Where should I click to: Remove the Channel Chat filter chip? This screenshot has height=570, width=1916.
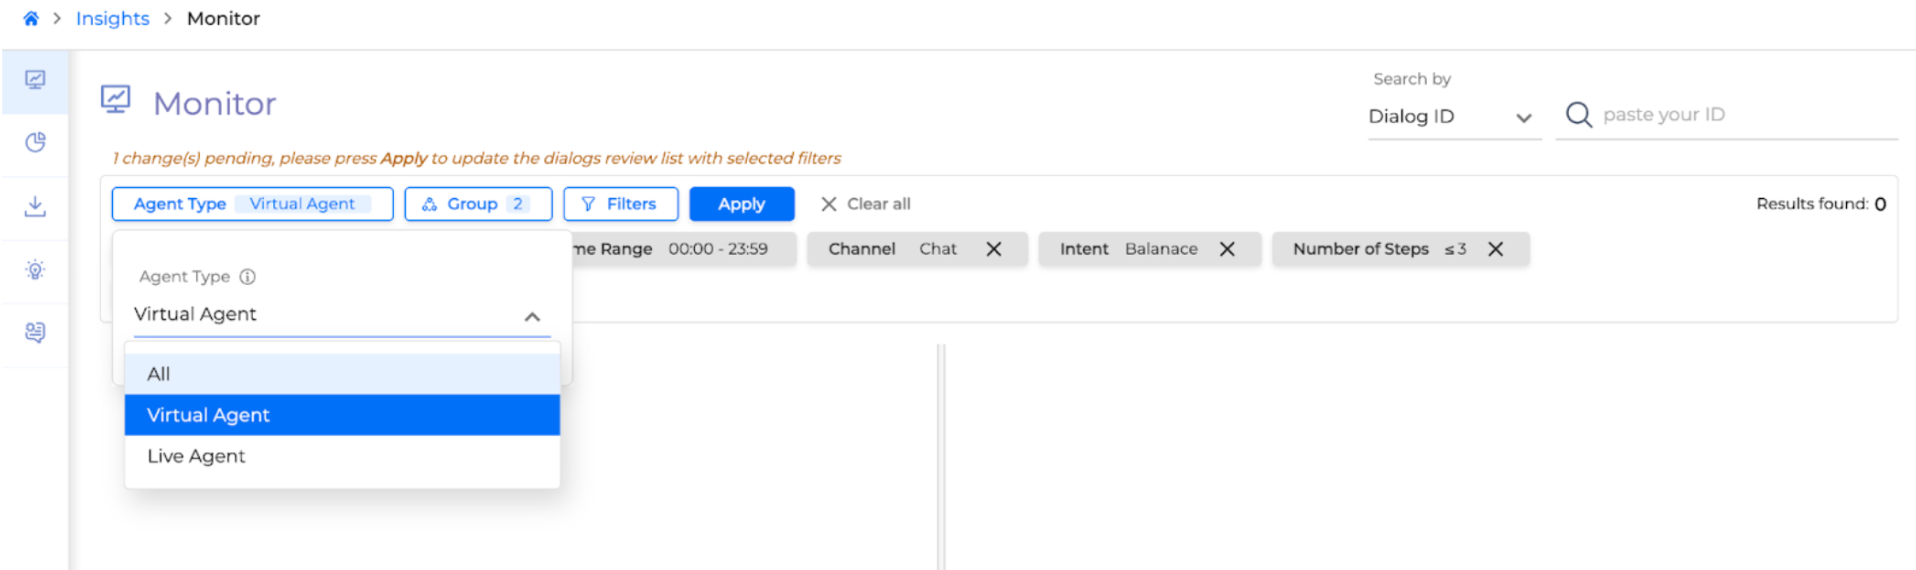click(994, 249)
